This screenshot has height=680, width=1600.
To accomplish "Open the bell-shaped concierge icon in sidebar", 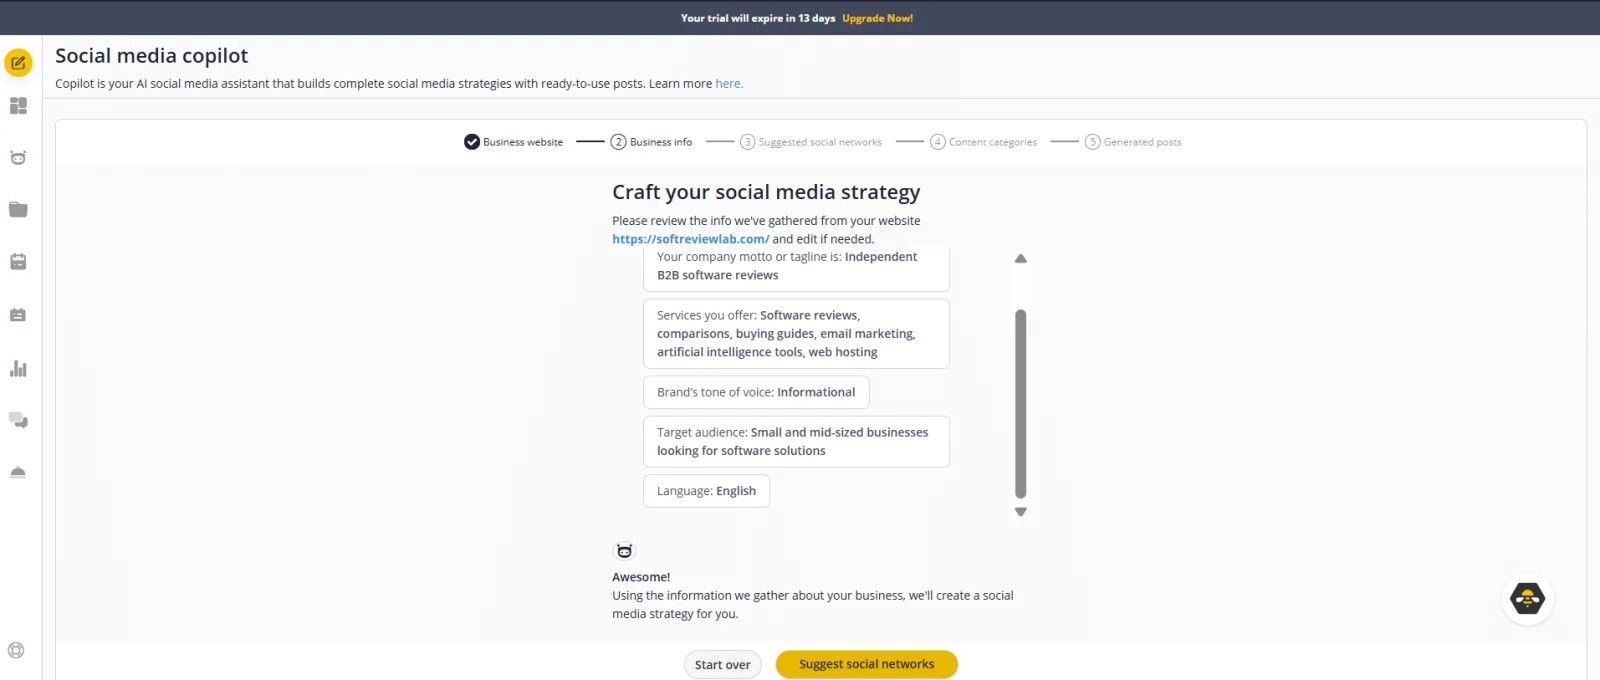I will tap(18, 472).
